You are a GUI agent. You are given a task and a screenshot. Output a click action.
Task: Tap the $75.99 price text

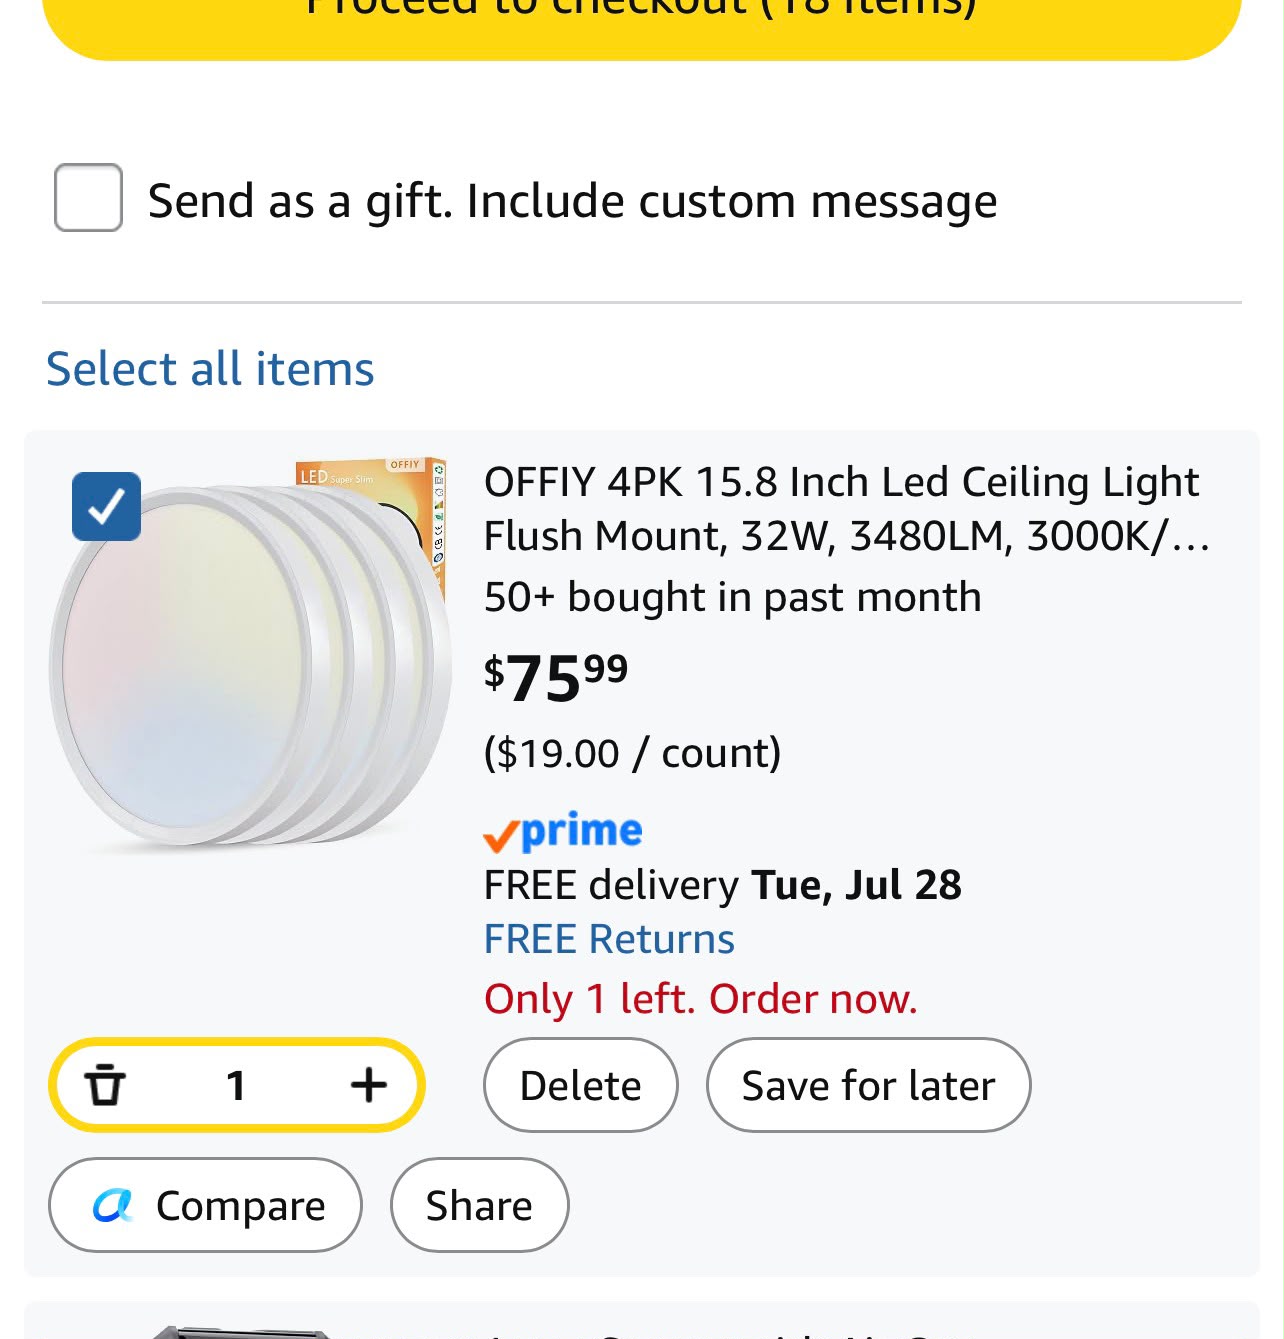556,678
